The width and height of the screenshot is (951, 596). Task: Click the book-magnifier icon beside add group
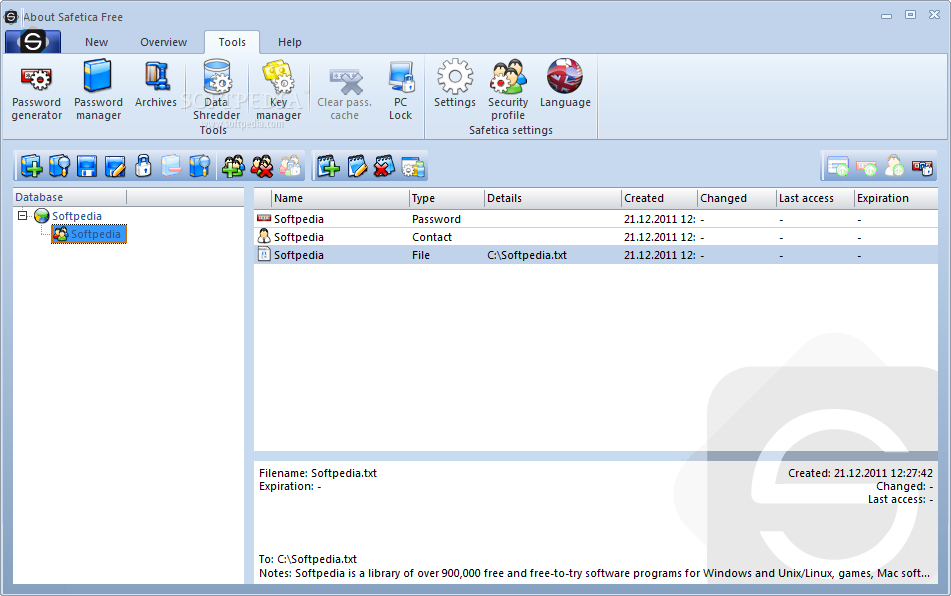pos(200,166)
